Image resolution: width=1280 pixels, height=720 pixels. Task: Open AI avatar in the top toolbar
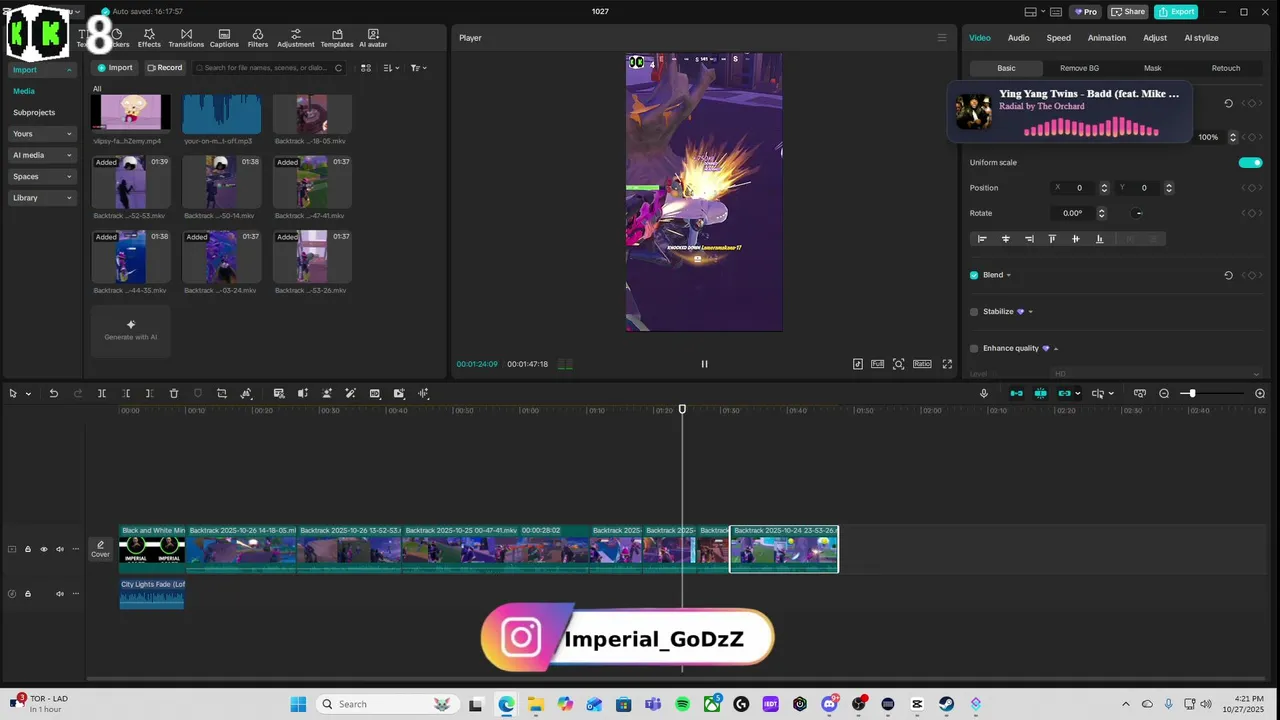[373, 38]
